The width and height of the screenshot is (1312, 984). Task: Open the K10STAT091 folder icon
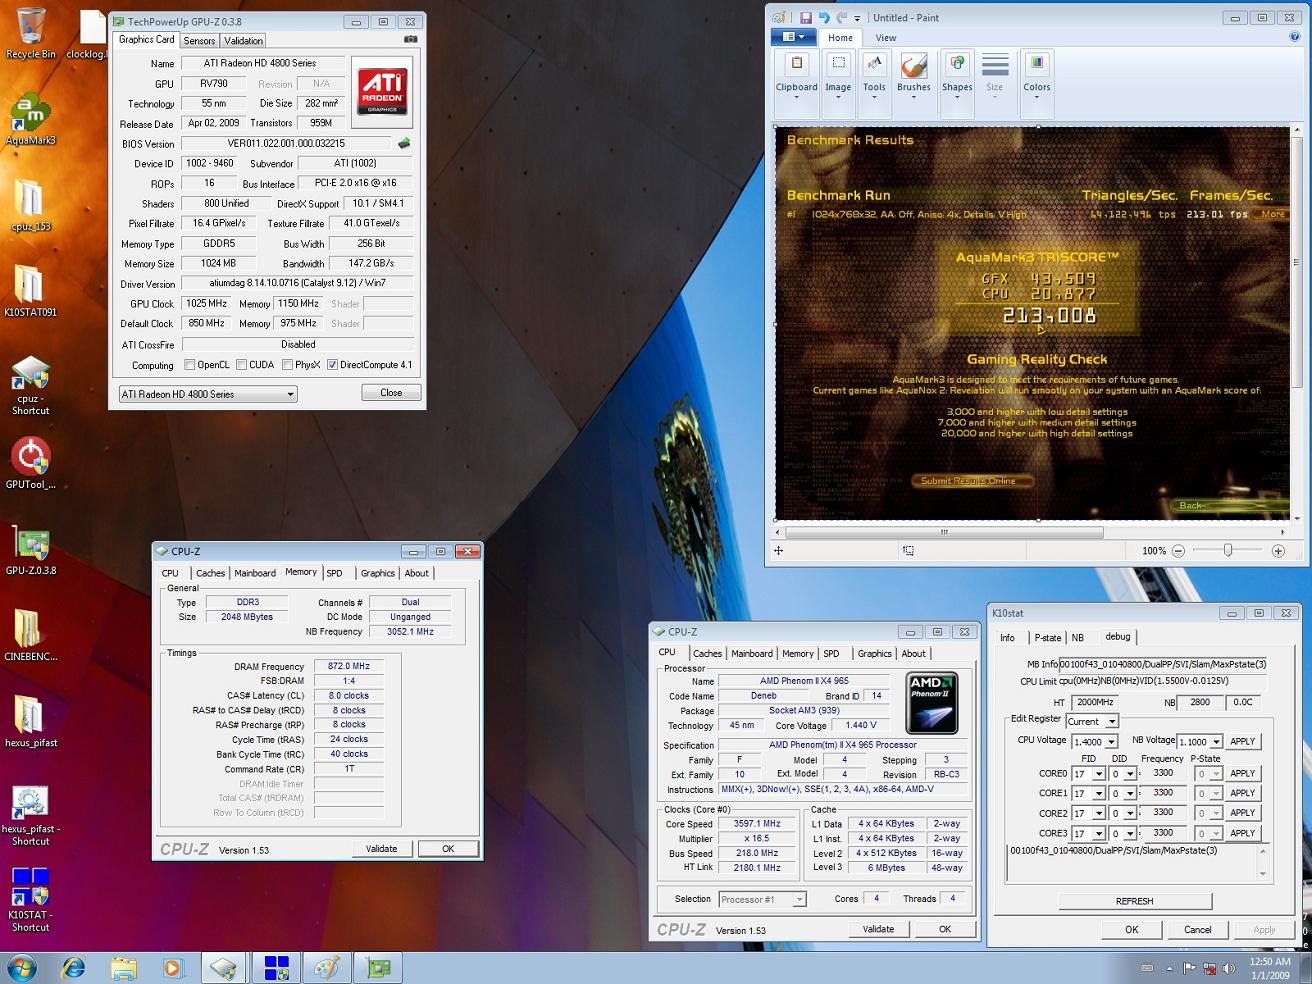click(30, 292)
